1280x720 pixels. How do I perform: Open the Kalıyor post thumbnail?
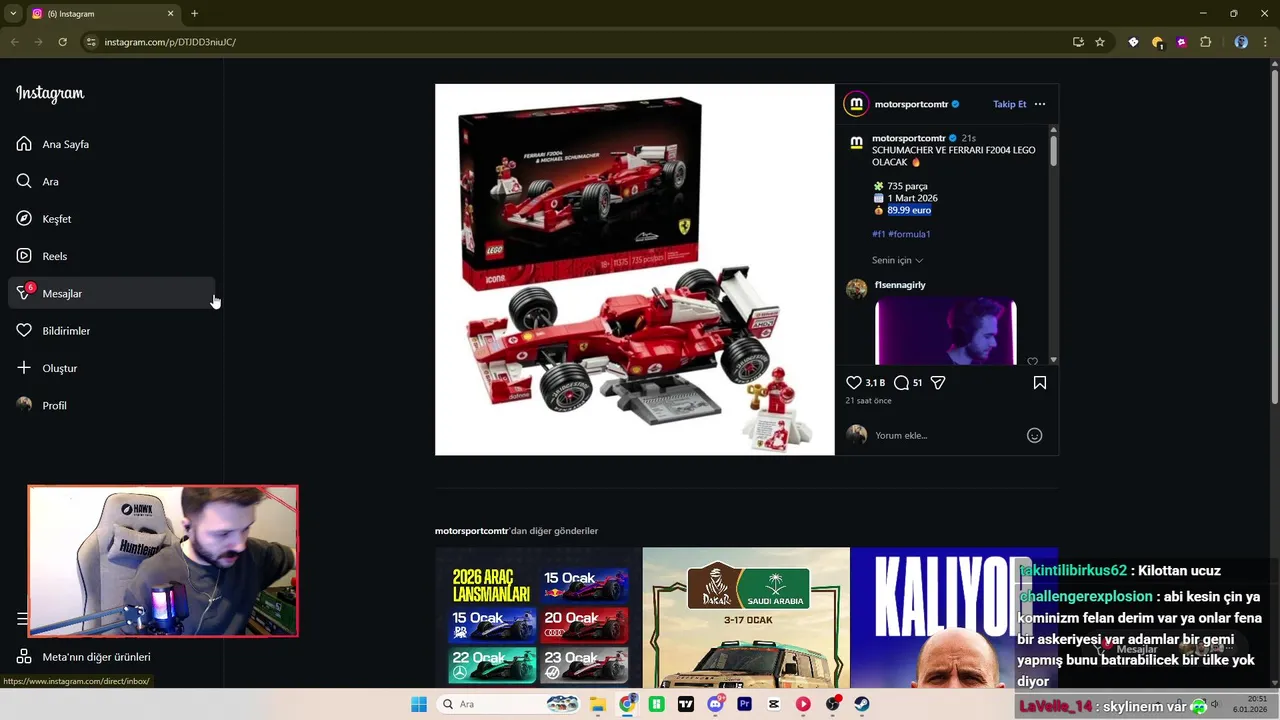coord(954,617)
